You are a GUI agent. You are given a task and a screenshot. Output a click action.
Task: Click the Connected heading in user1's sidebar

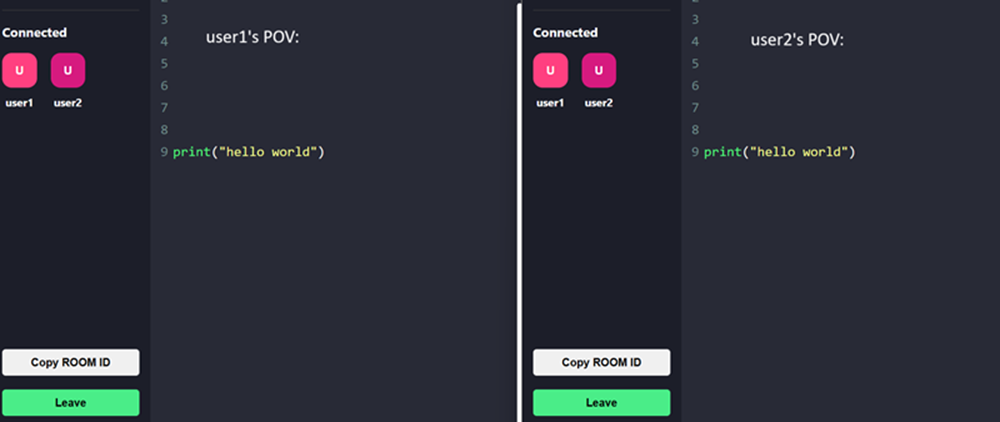click(34, 33)
